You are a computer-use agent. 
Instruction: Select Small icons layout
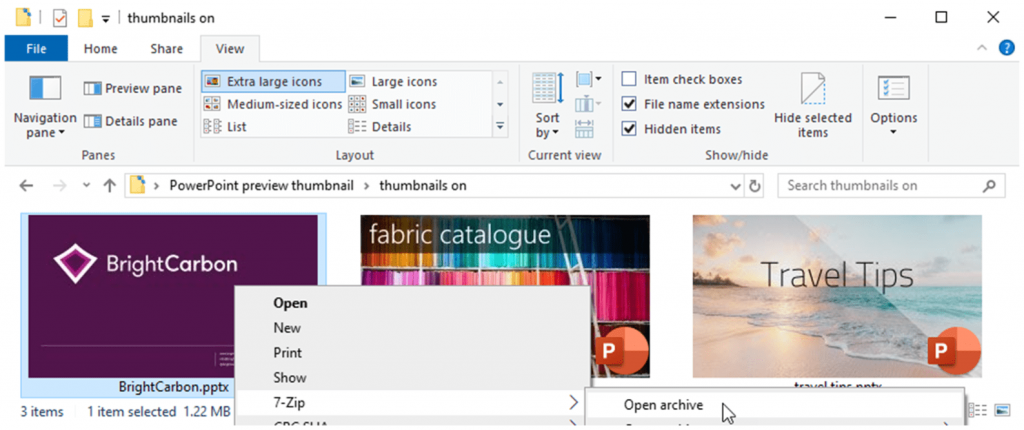pos(392,104)
